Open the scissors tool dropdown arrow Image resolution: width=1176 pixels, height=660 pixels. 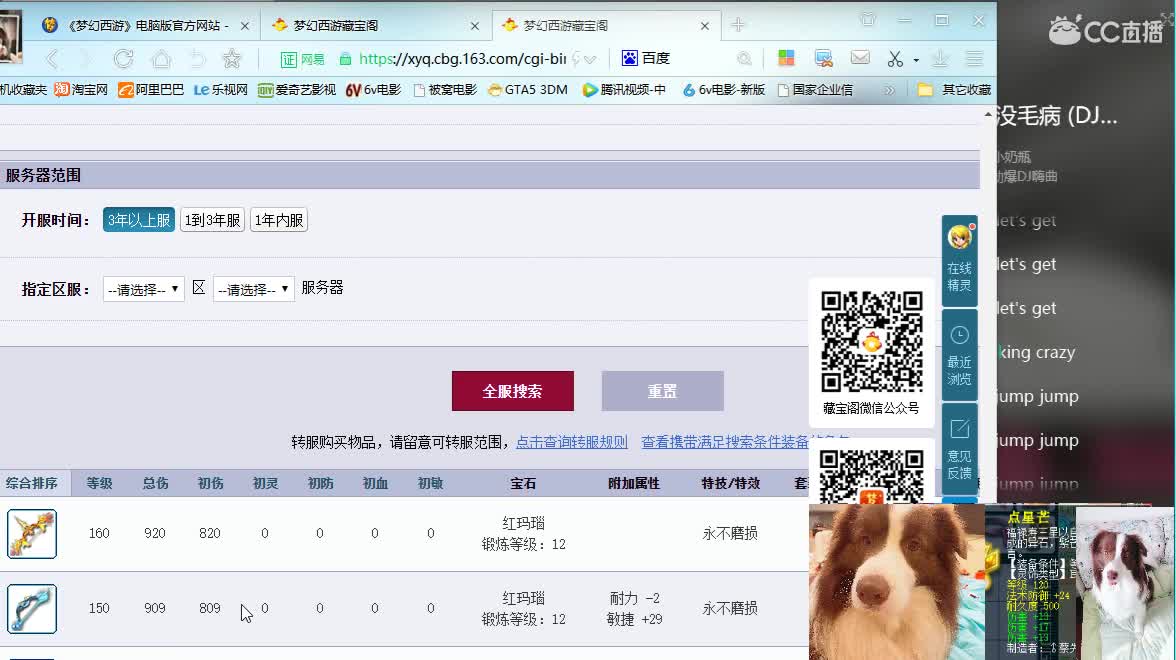point(916,60)
